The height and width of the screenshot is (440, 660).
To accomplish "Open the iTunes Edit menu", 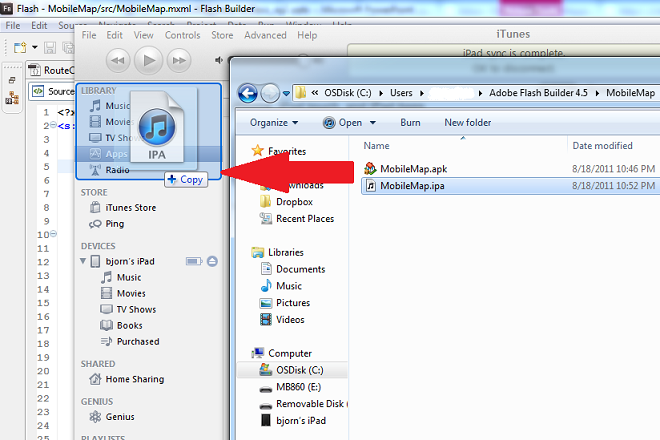I will (x=114, y=35).
